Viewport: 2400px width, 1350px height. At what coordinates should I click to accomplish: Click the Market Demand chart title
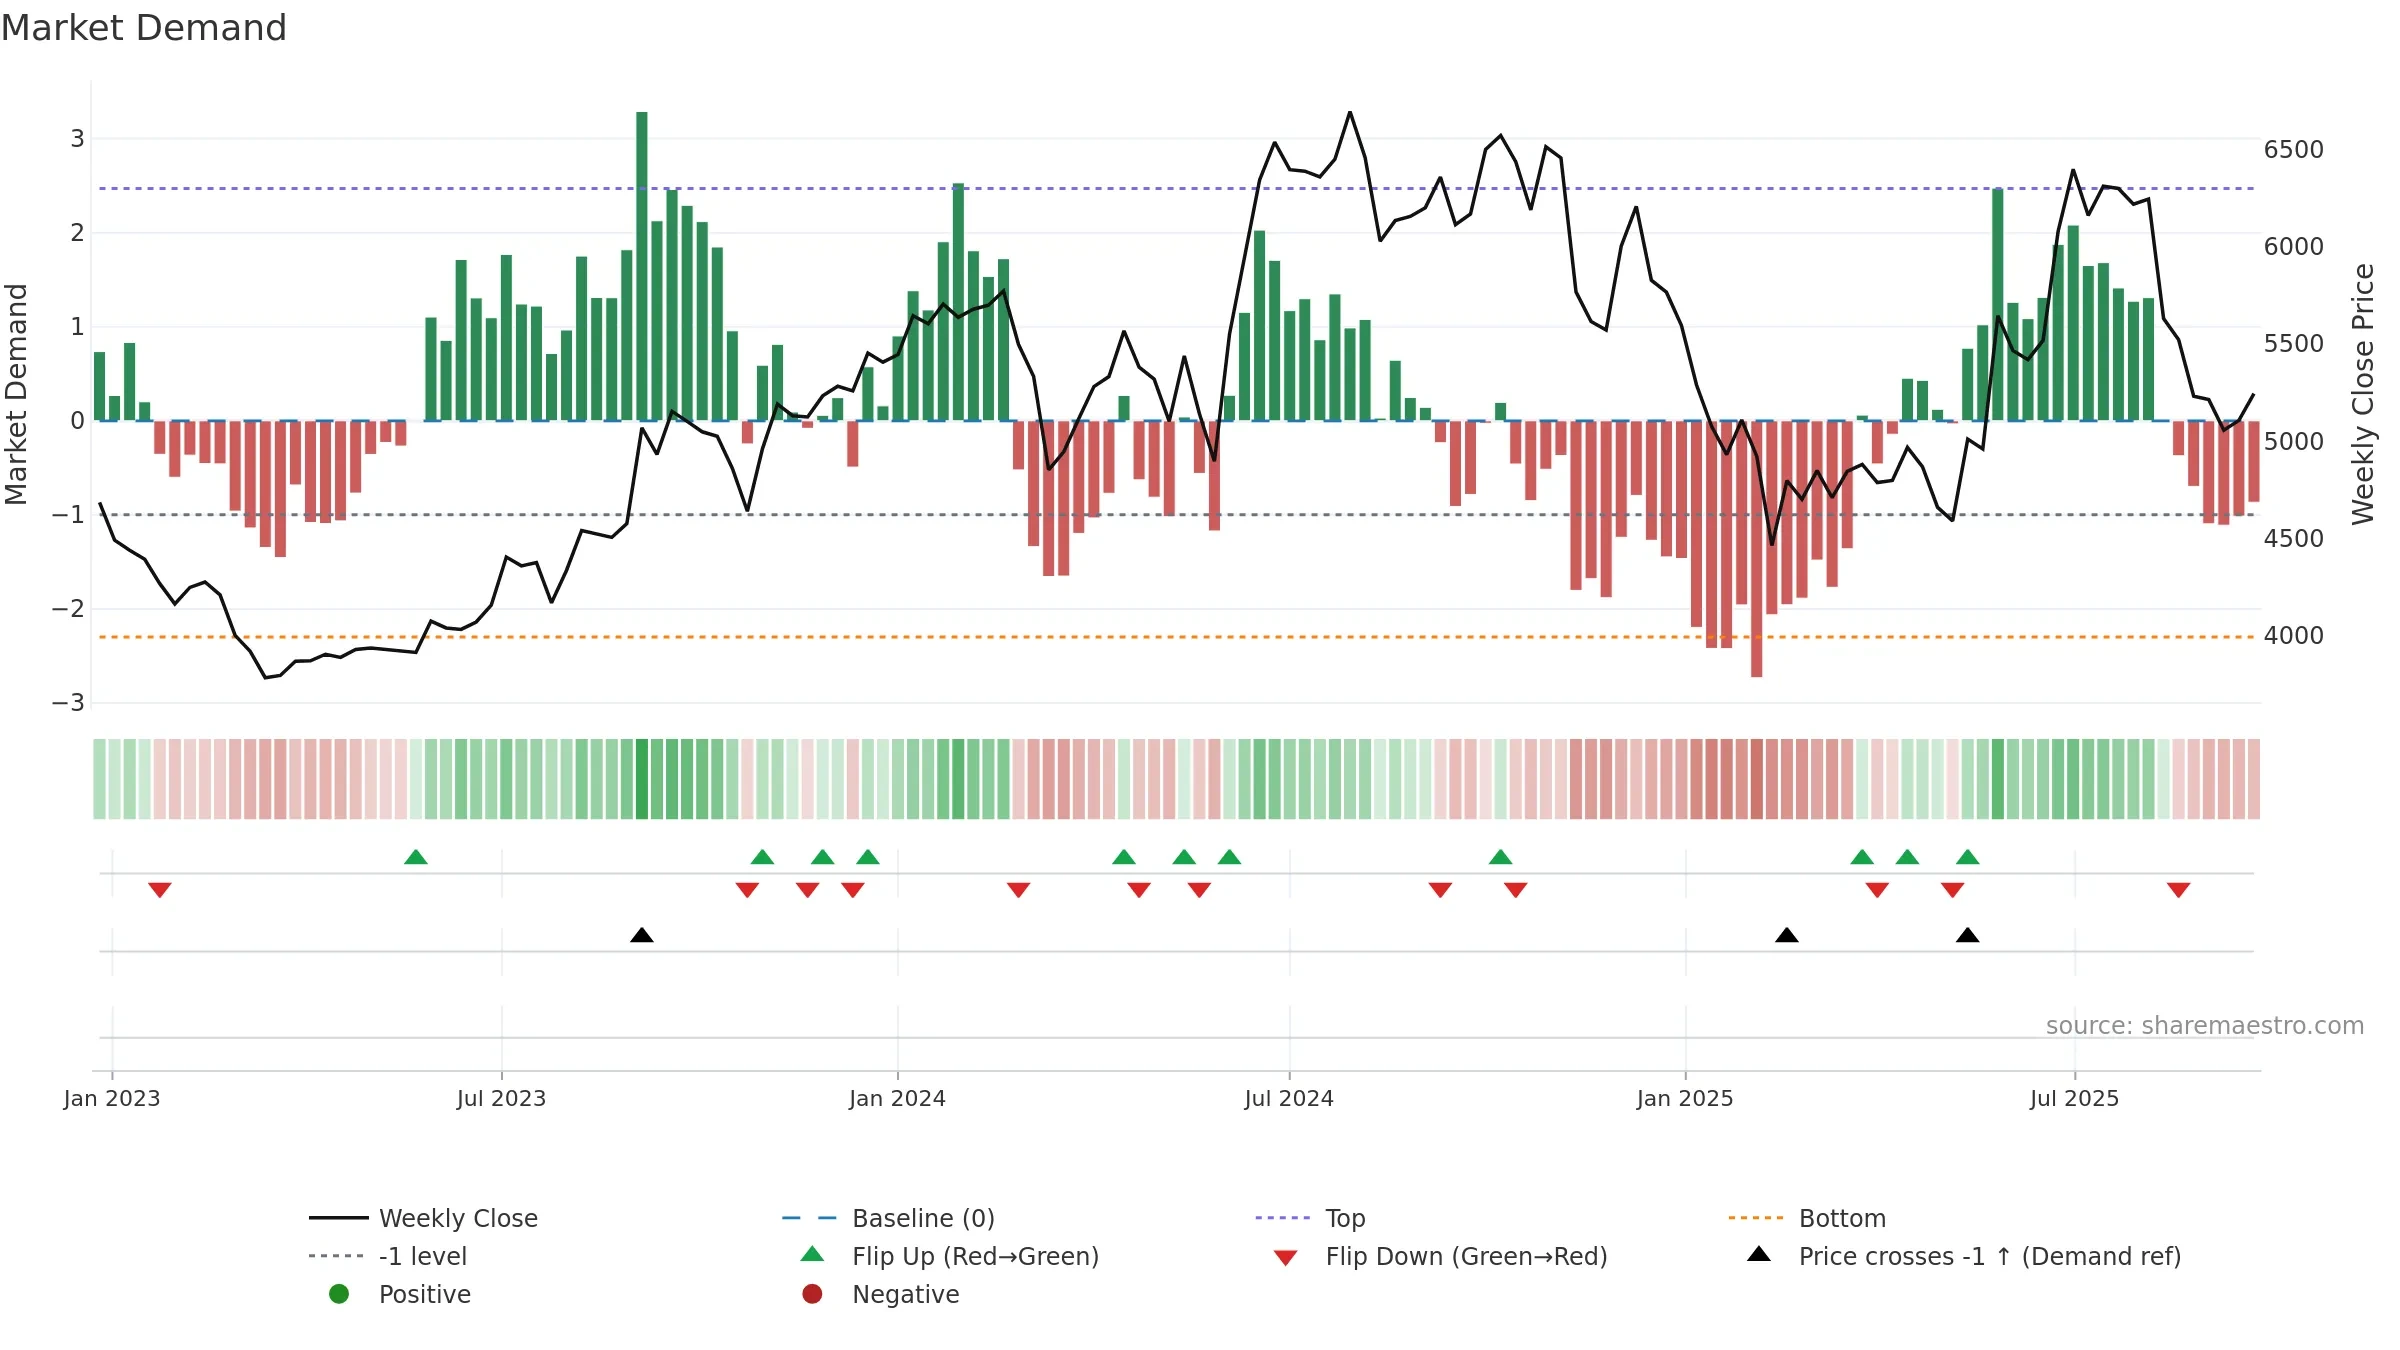click(x=144, y=28)
